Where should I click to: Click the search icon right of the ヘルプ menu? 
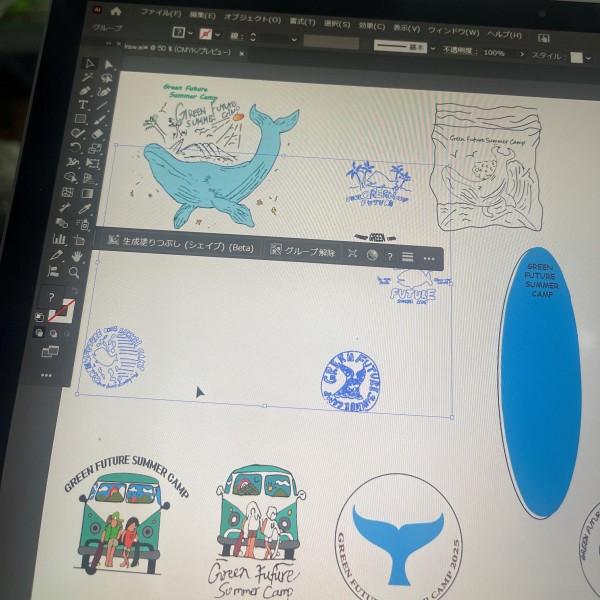click(x=544, y=38)
